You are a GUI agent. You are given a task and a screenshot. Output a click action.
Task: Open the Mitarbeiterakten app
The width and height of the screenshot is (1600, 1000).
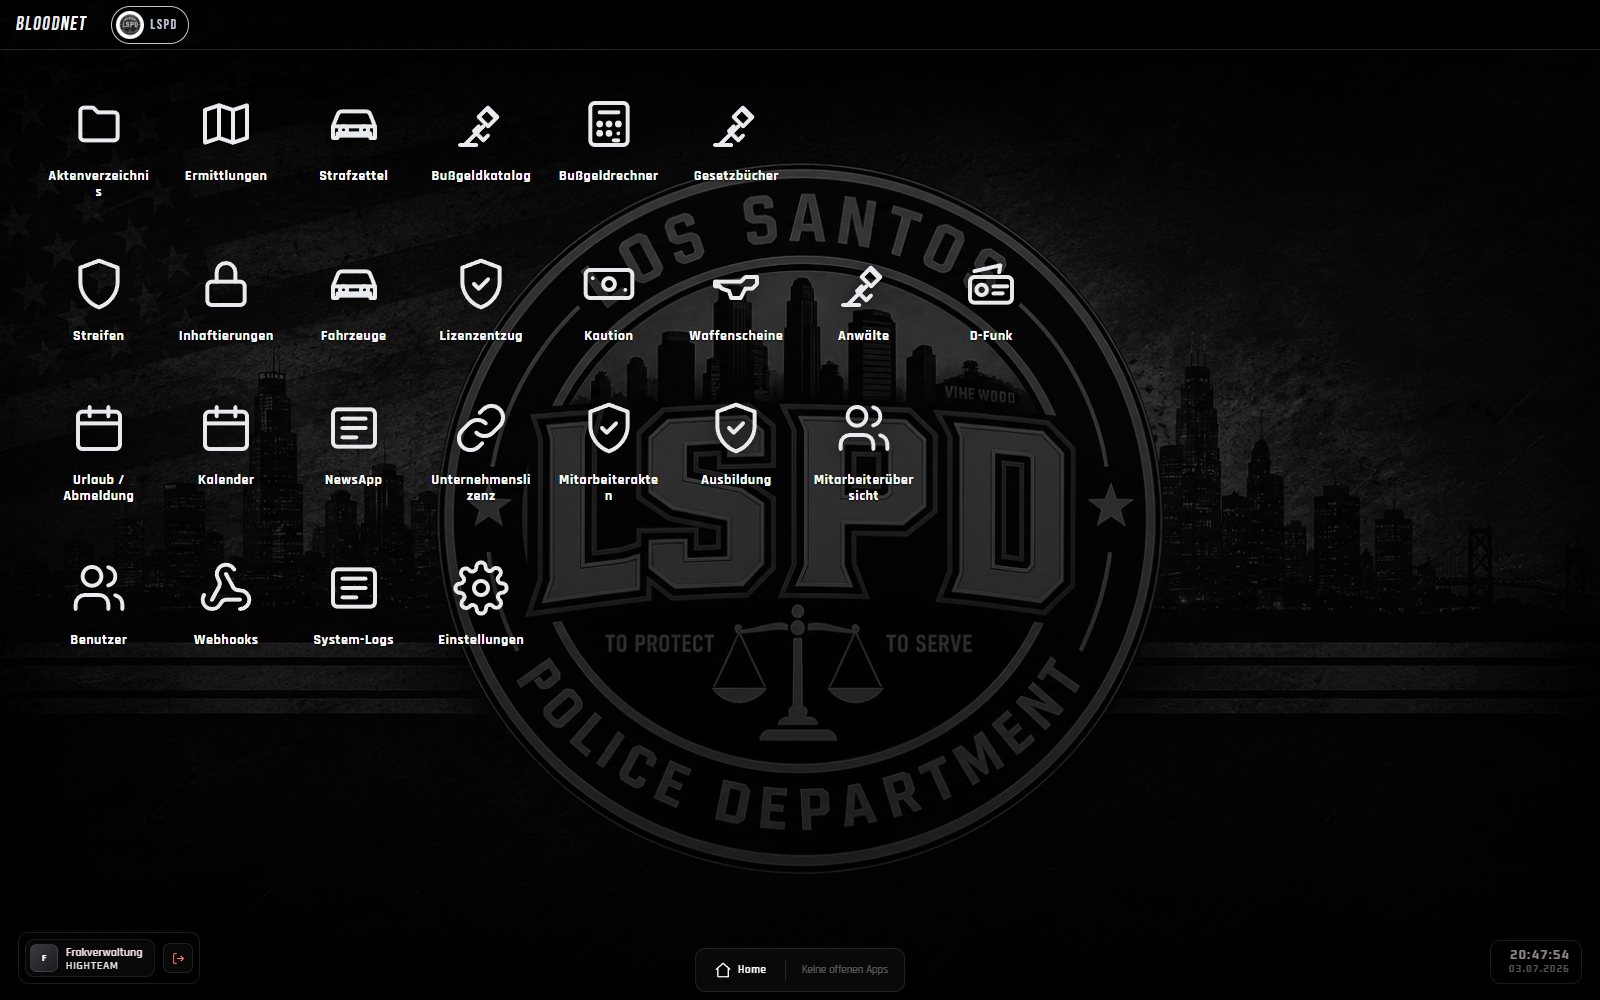[x=608, y=452]
